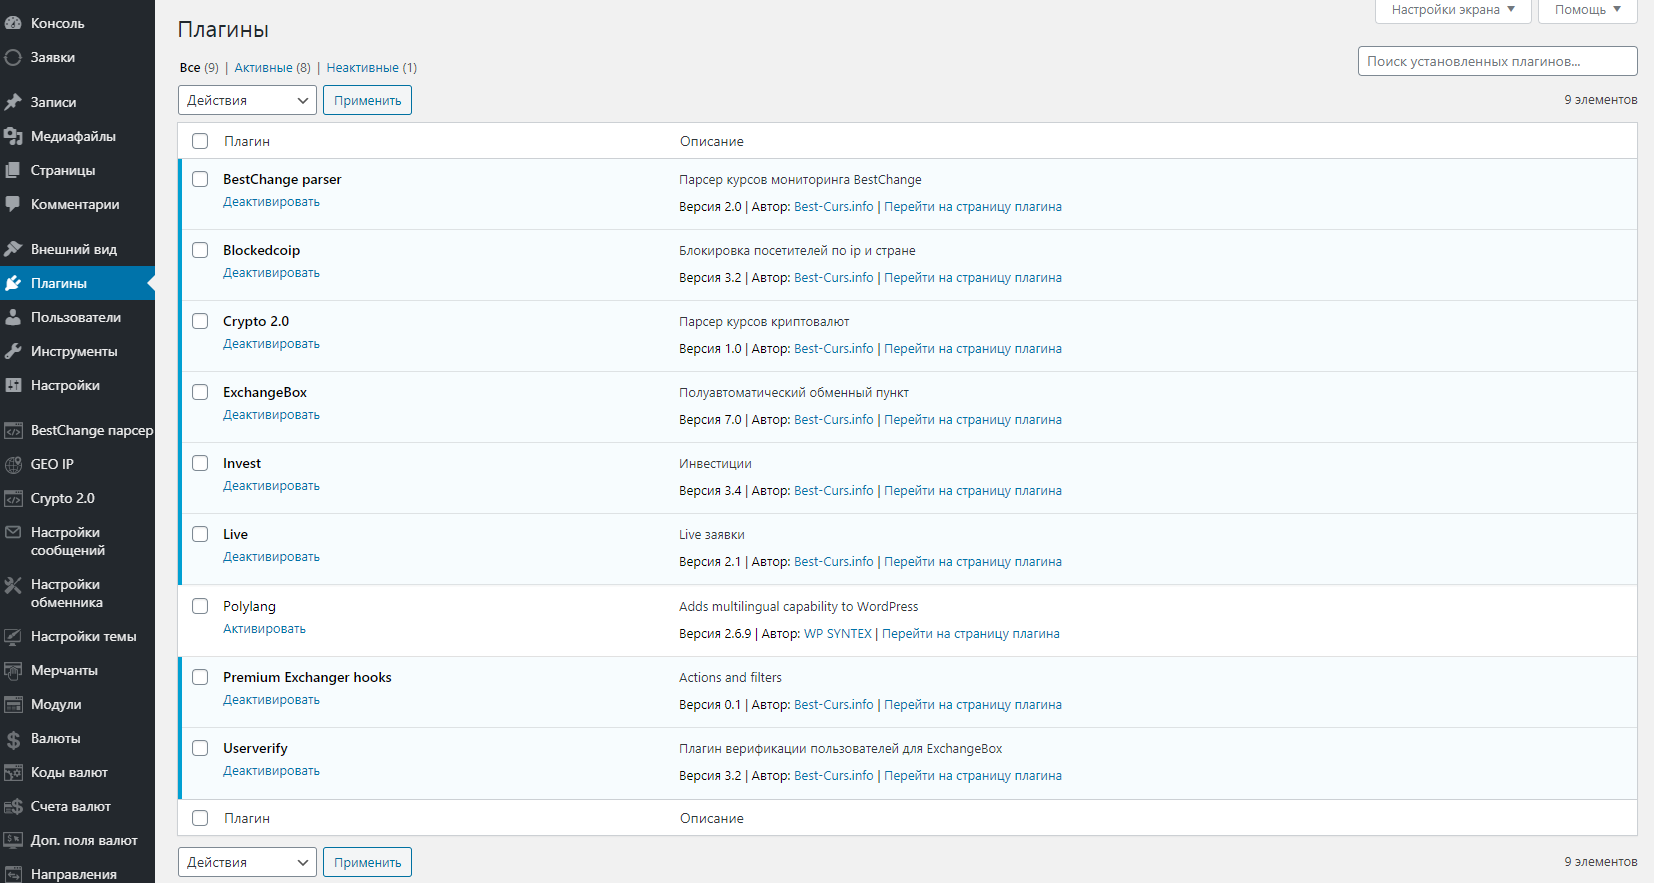Check the select-all checkbox in table header
This screenshot has height=883, width=1654.
pyautogui.click(x=200, y=141)
